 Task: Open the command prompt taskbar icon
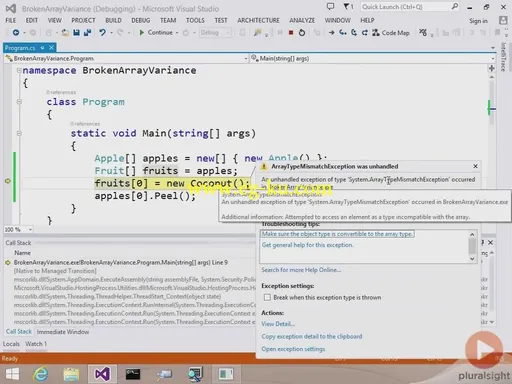pos(133,374)
